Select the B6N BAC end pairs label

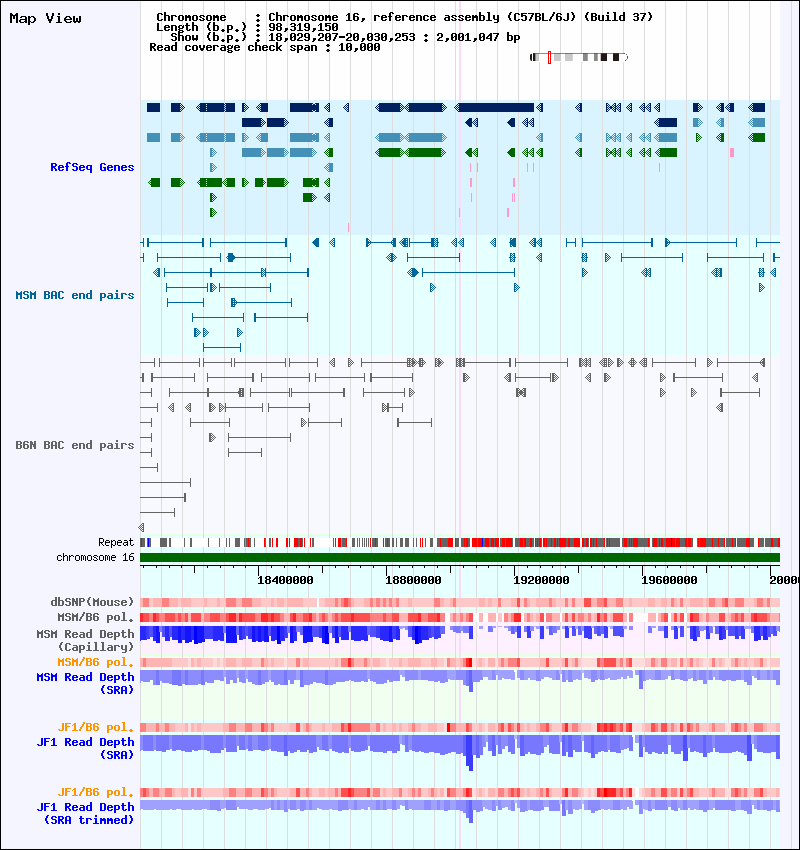click(x=75, y=445)
